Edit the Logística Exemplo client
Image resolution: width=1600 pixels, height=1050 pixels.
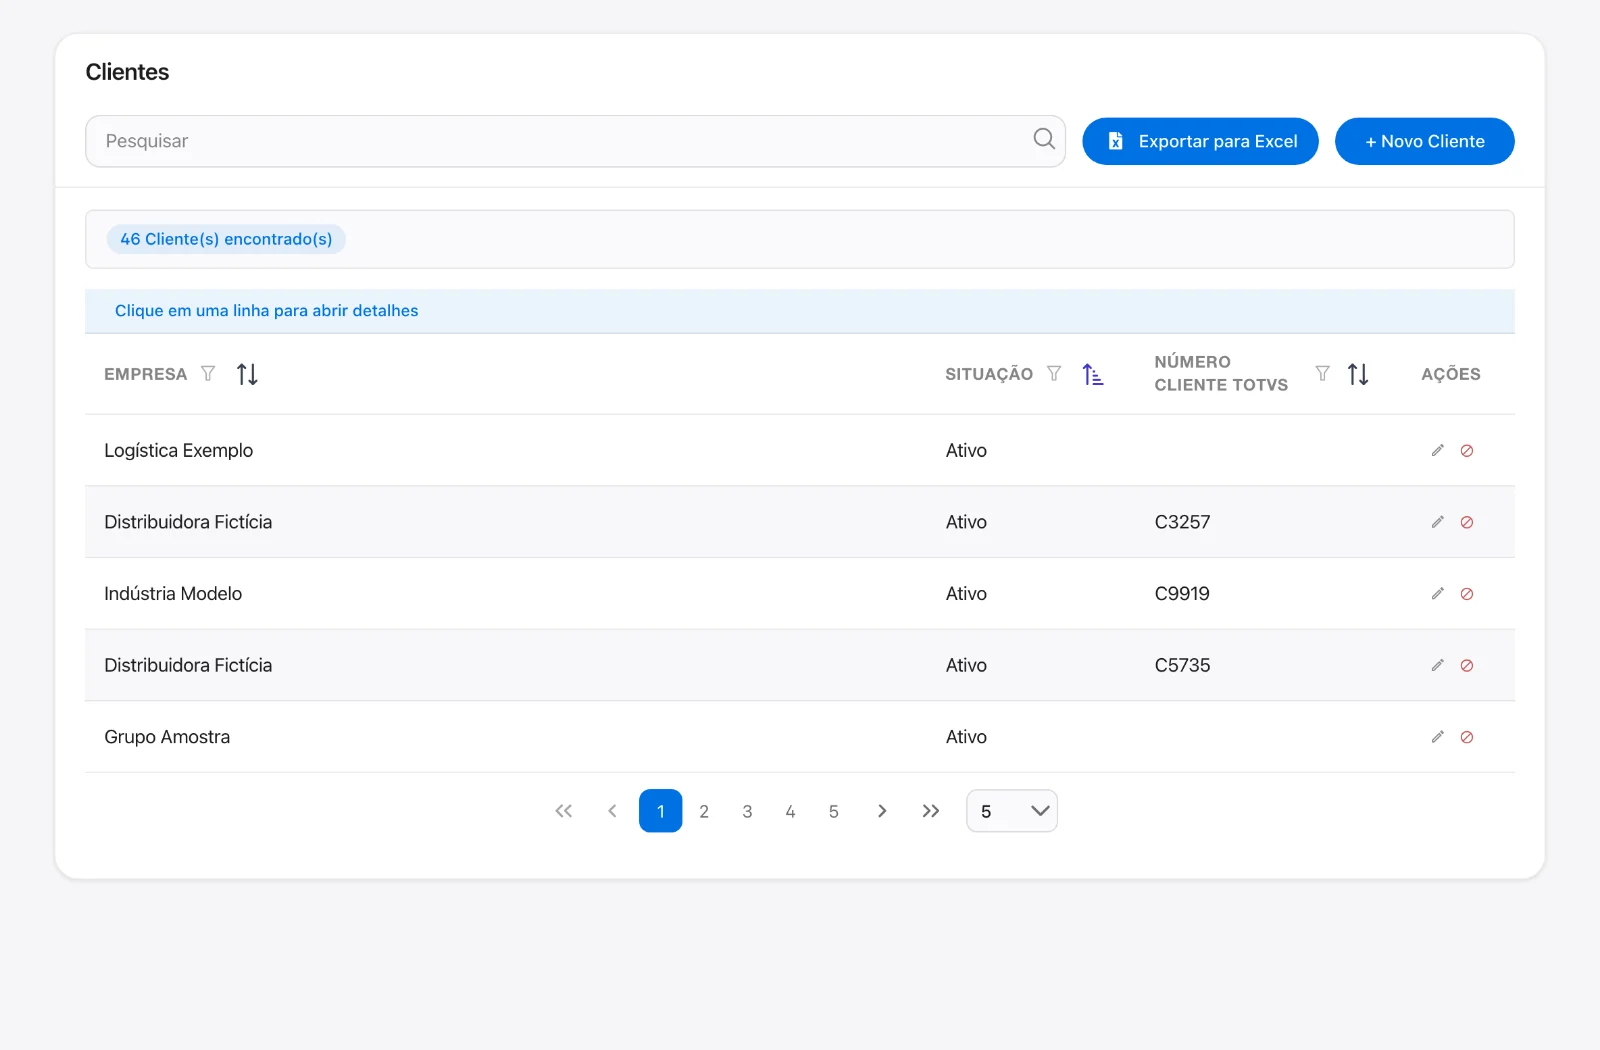[1437, 450]
